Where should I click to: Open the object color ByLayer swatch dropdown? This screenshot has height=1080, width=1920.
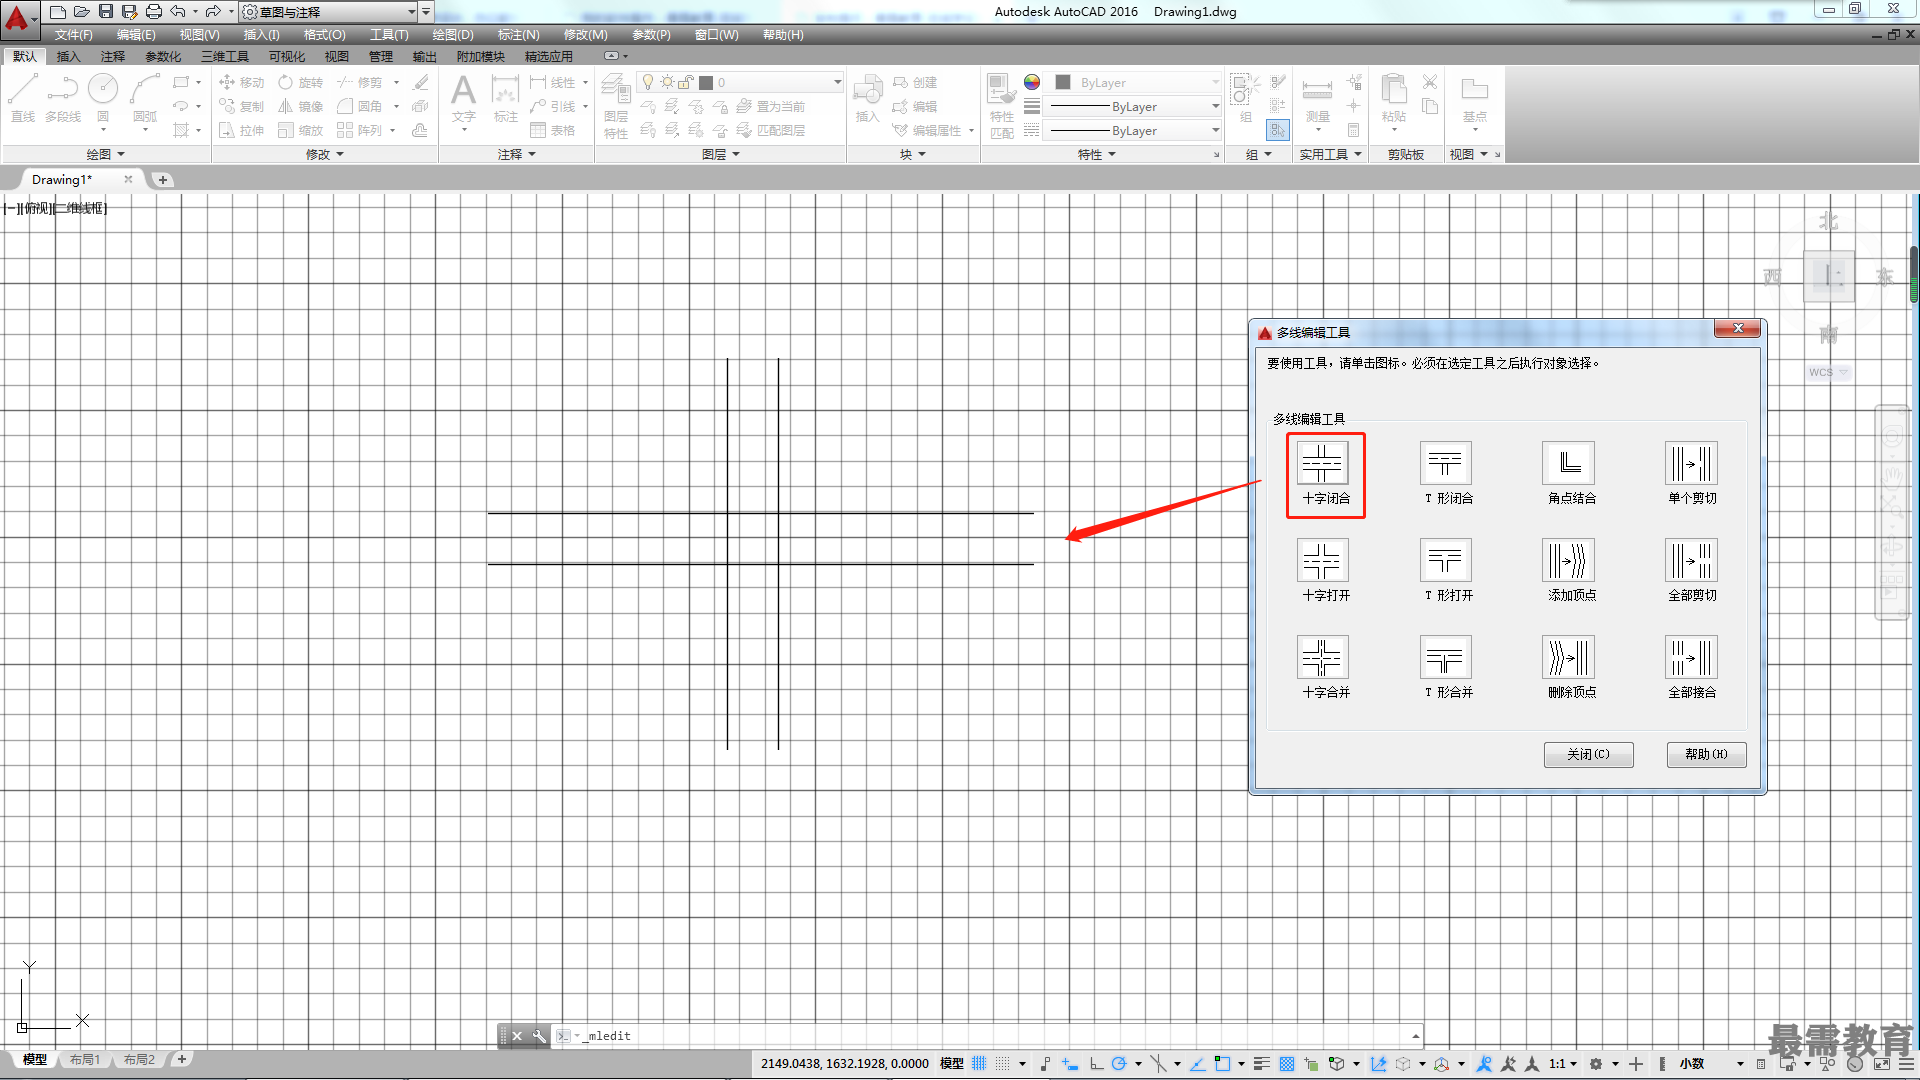click(x=1137, y=82)
